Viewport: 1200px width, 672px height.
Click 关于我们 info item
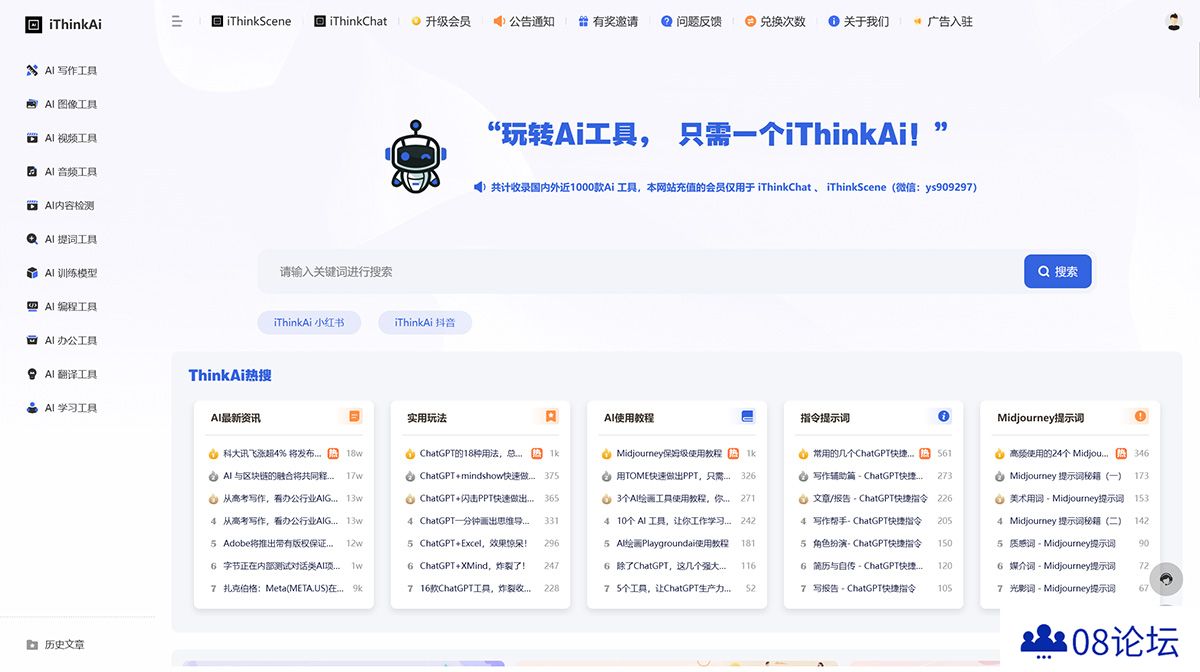pos(858,21)
